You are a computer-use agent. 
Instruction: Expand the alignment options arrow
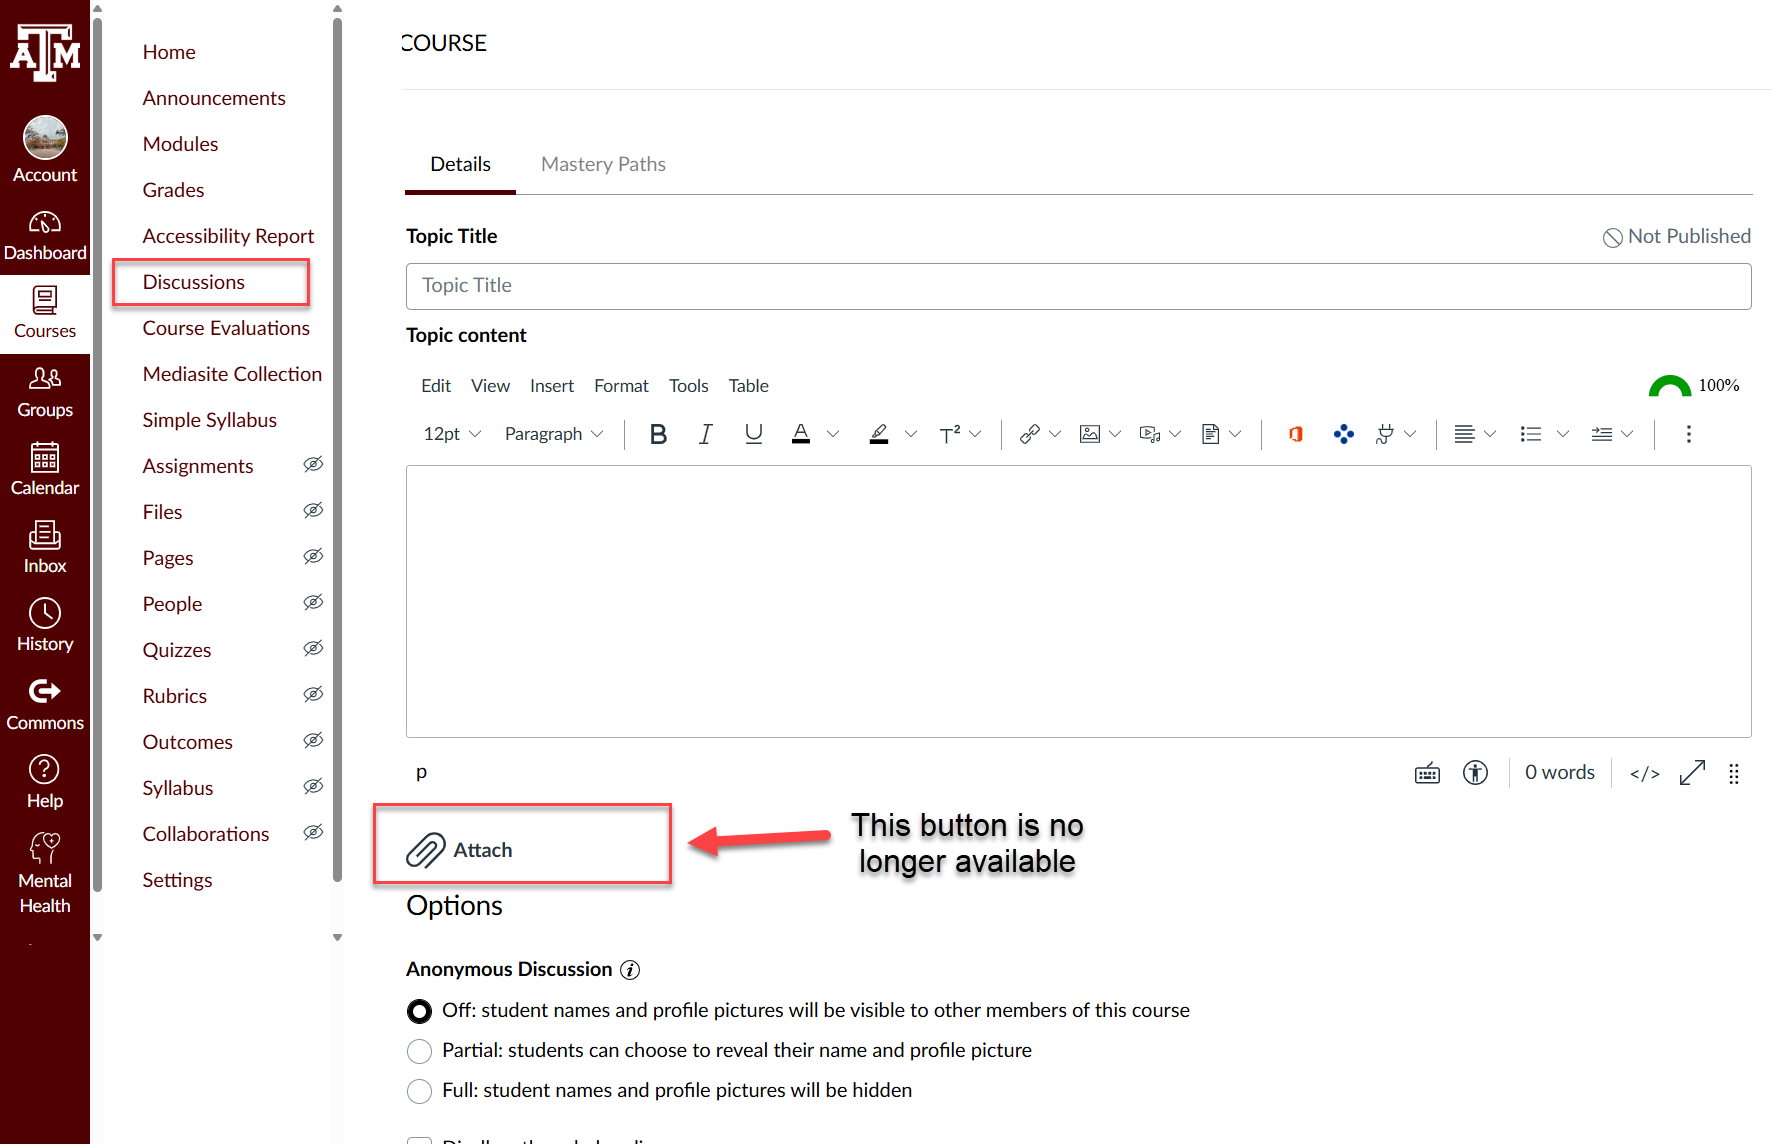click(x=1490, y=434)
